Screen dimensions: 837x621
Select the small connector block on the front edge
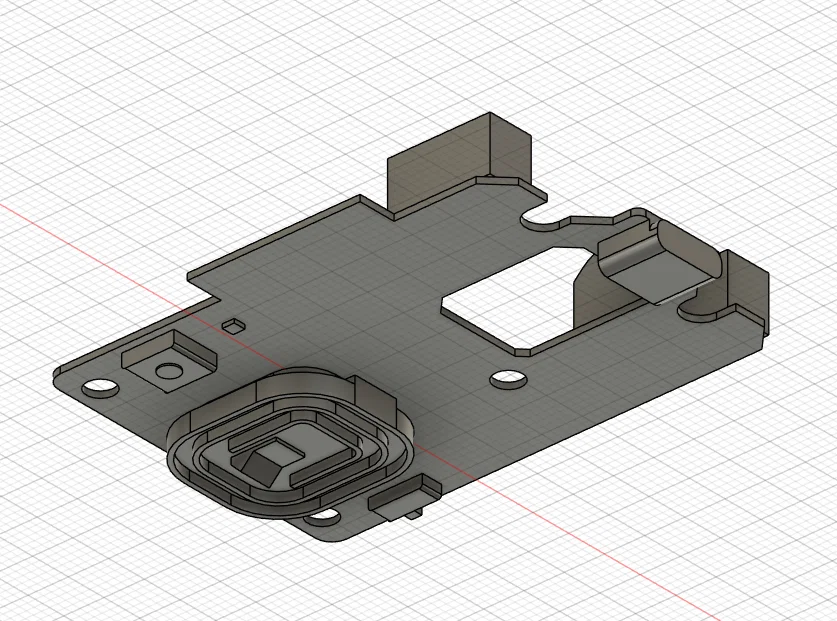coord(404,497)
